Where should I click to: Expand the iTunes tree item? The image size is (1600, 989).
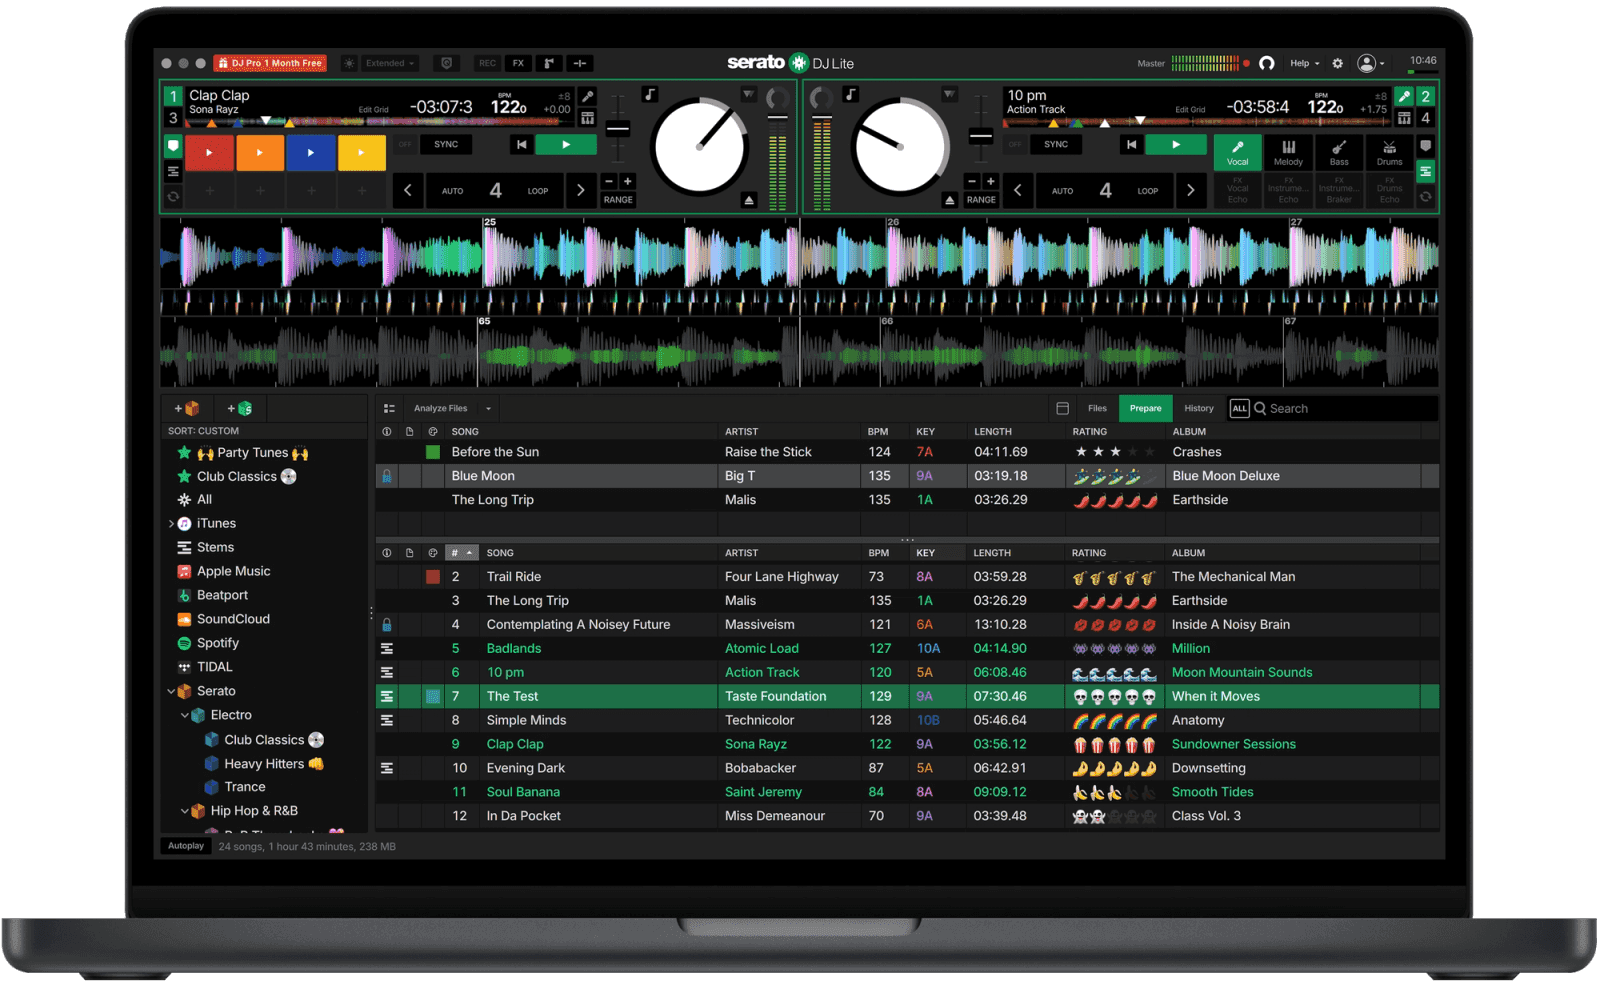click(x=171, y=523)
